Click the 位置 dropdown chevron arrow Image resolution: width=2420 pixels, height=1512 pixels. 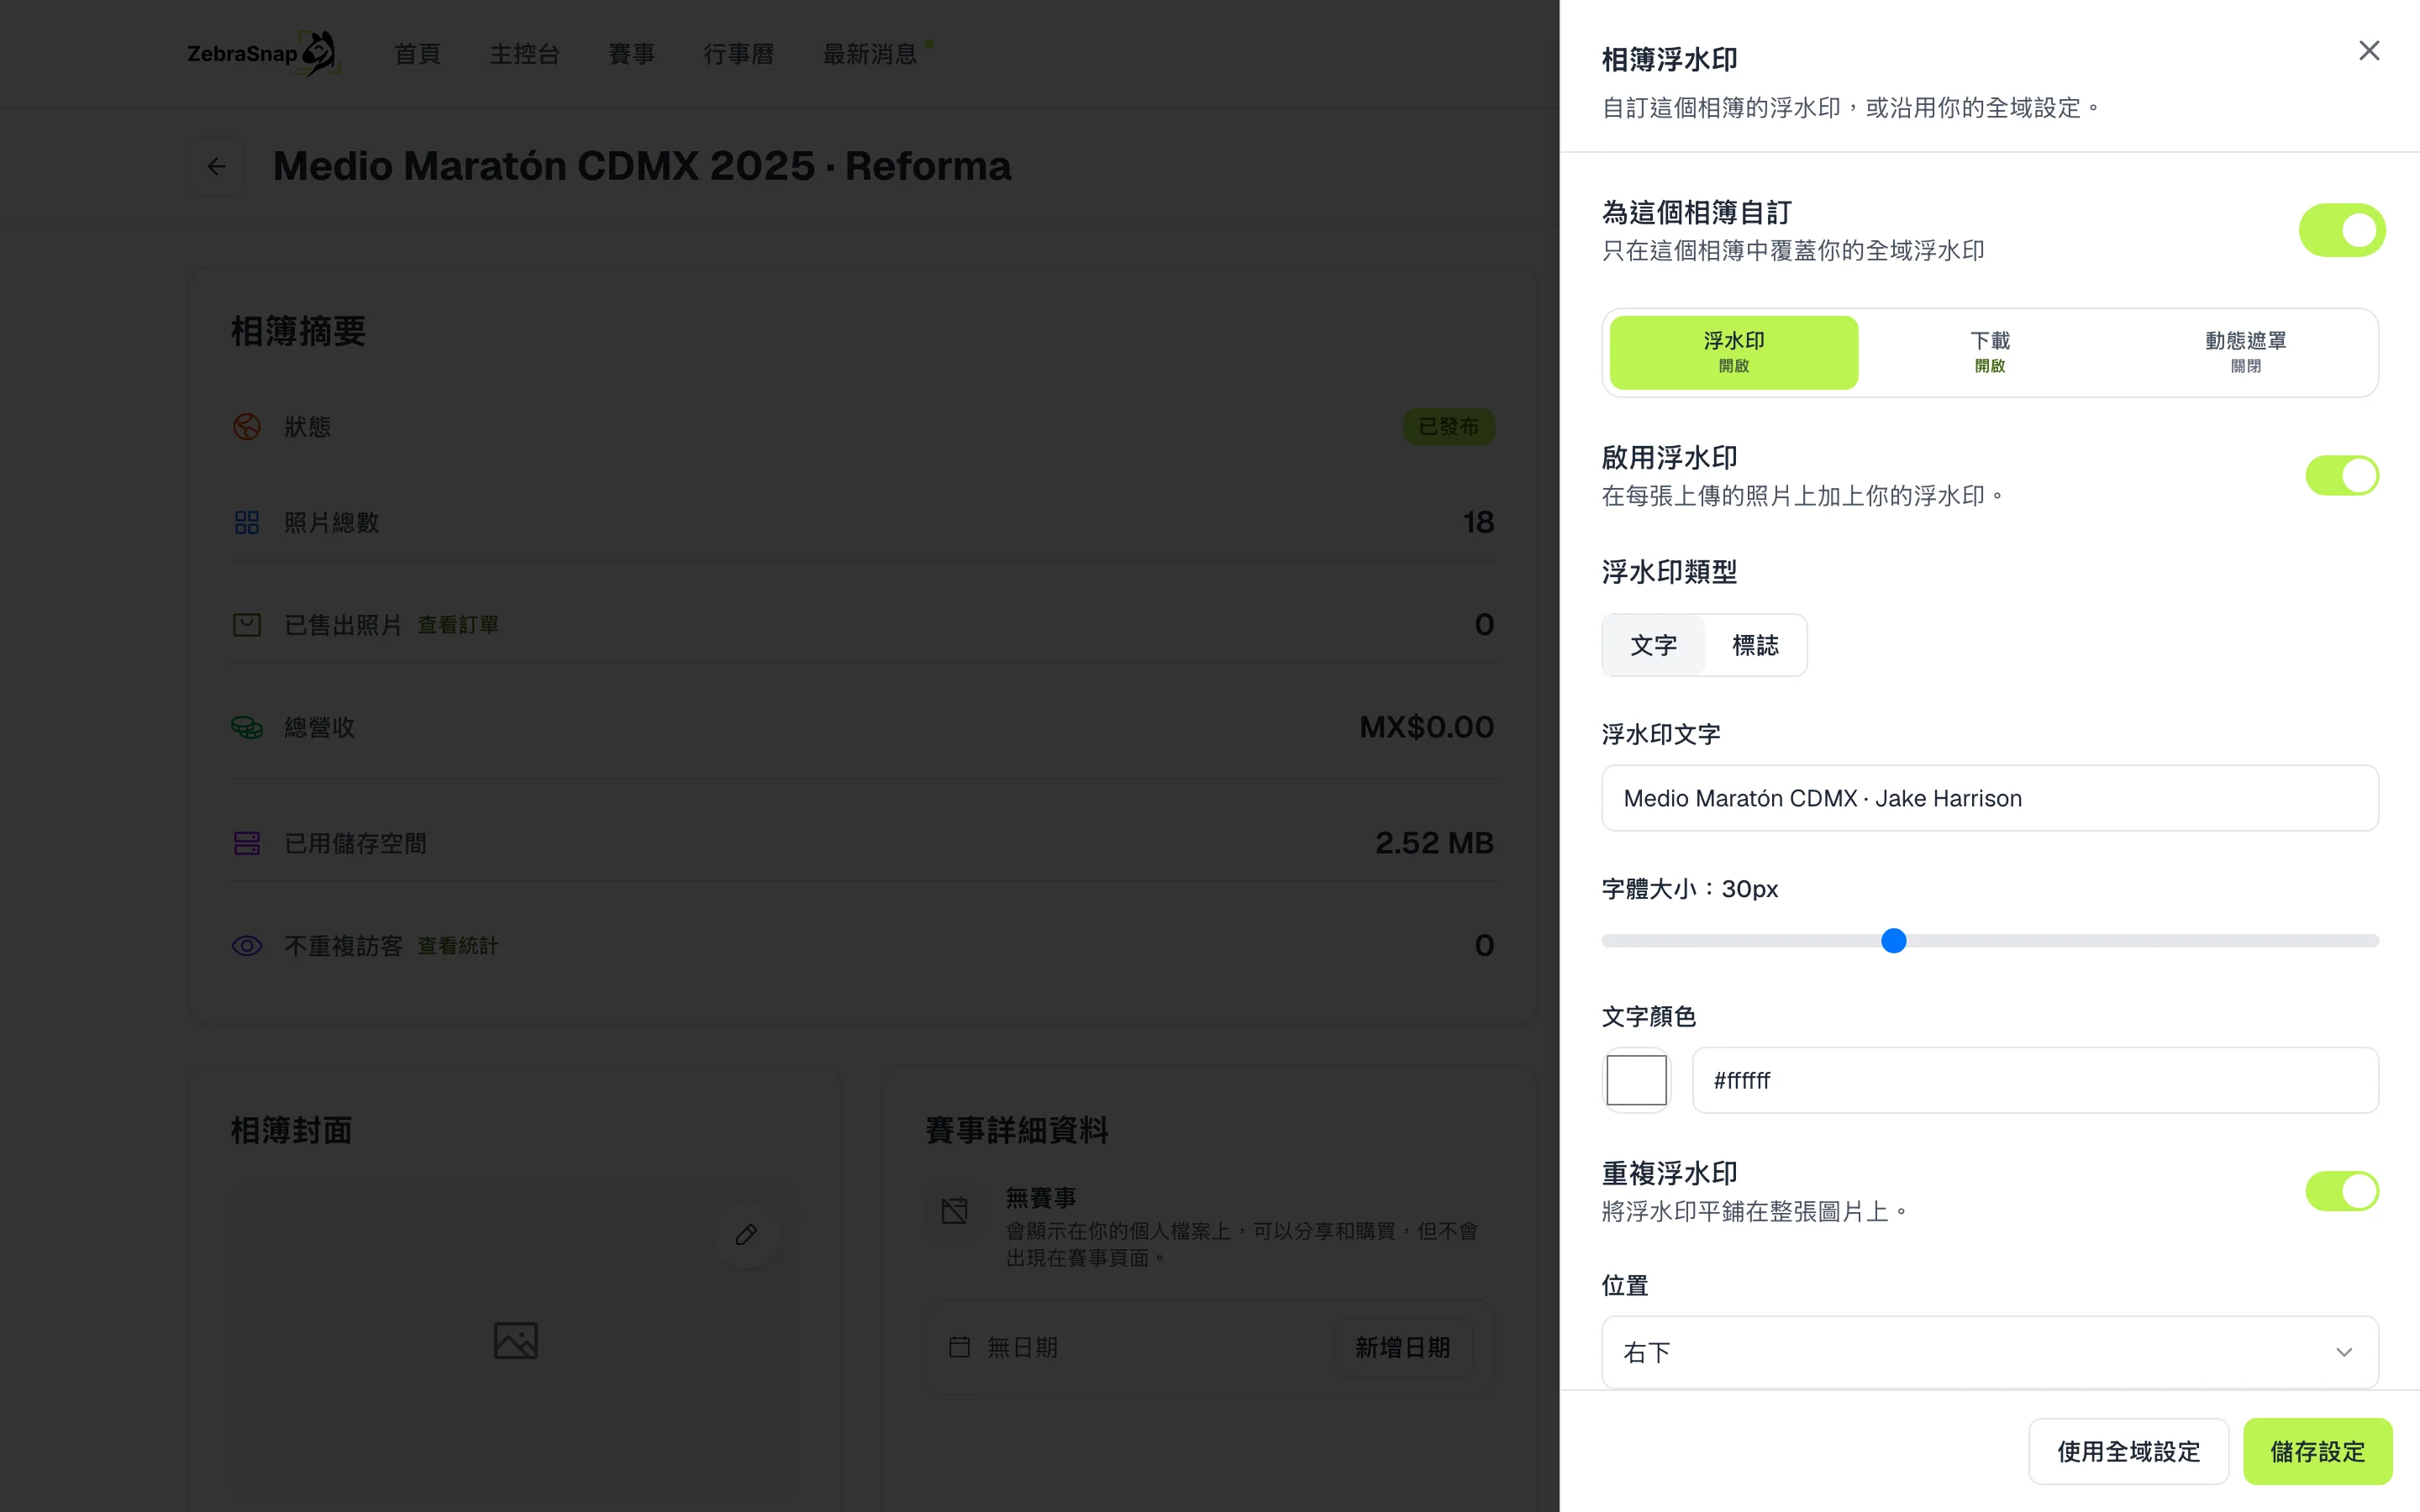coord(2343,1352)
